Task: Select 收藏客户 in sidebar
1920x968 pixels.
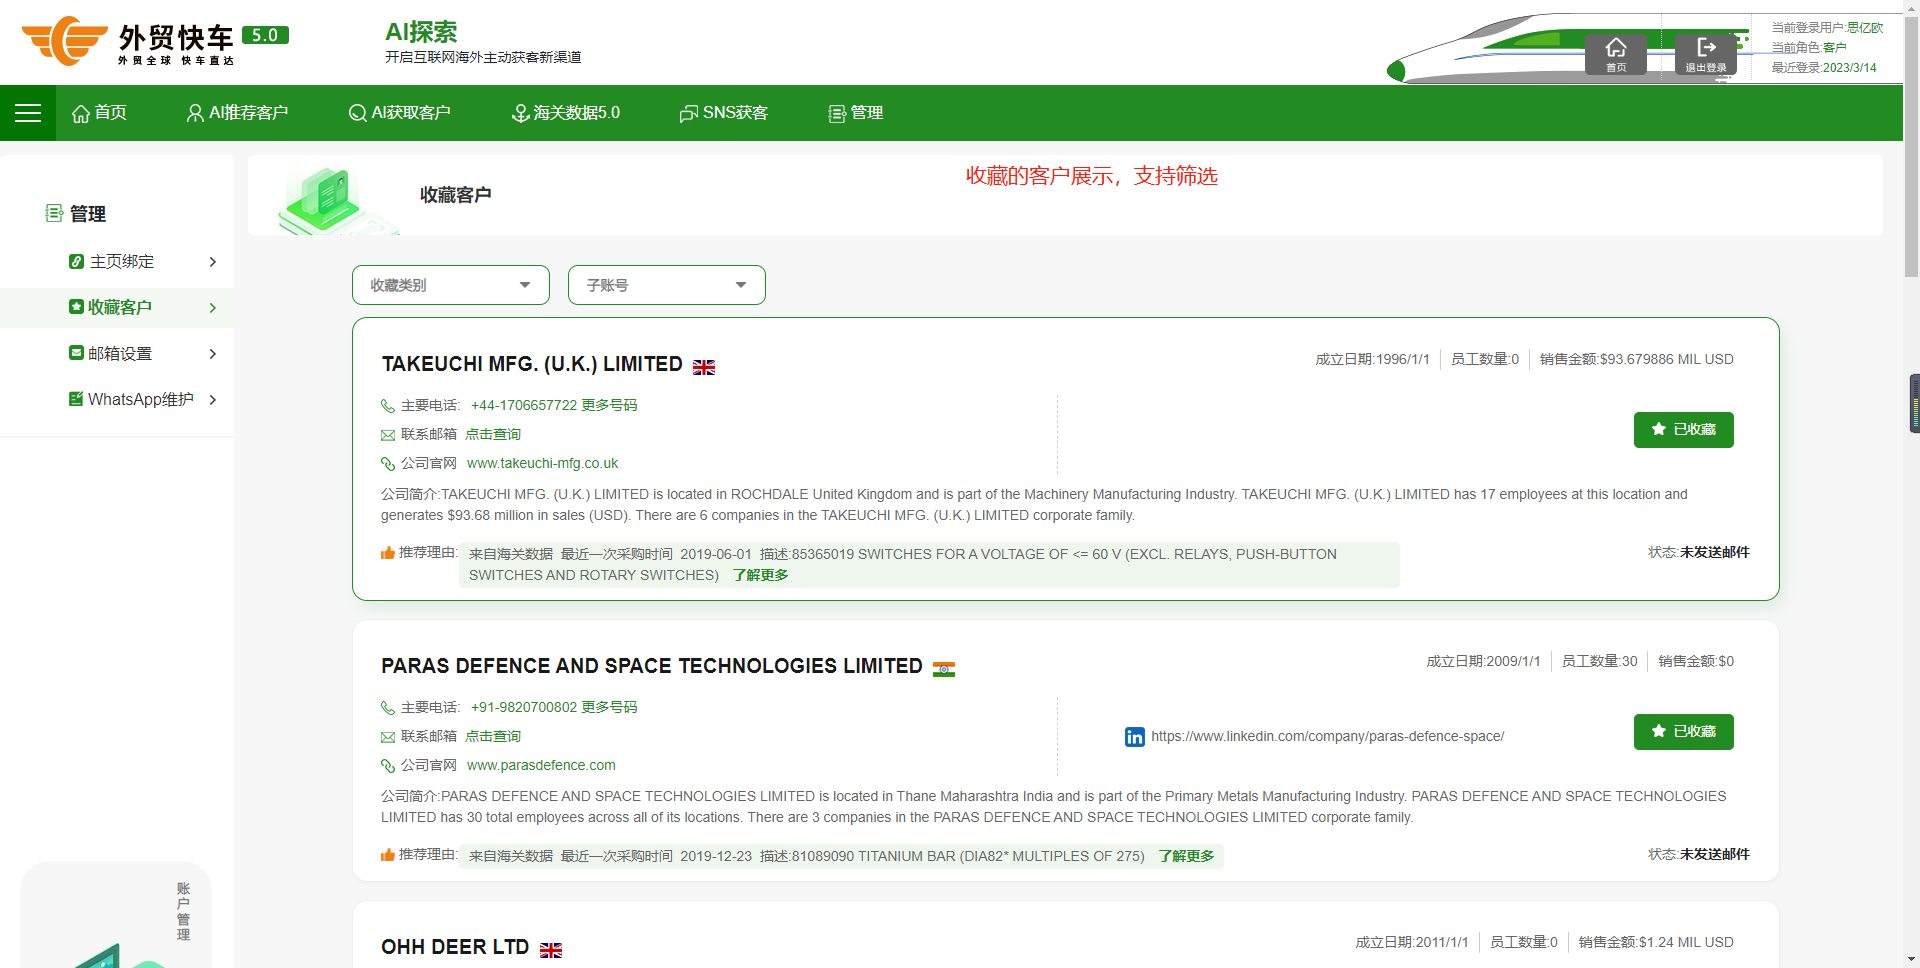Action: (x=117, y=308)
